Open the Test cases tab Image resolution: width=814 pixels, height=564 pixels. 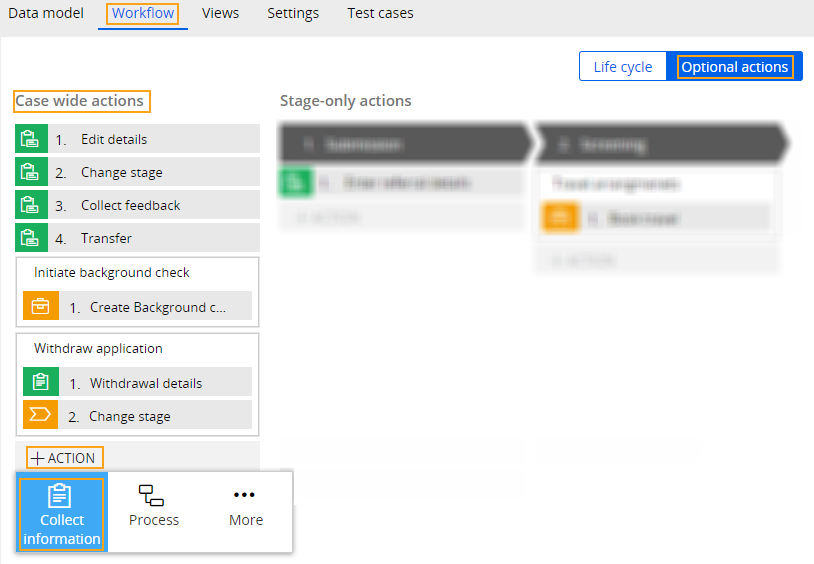pos(380,13)
